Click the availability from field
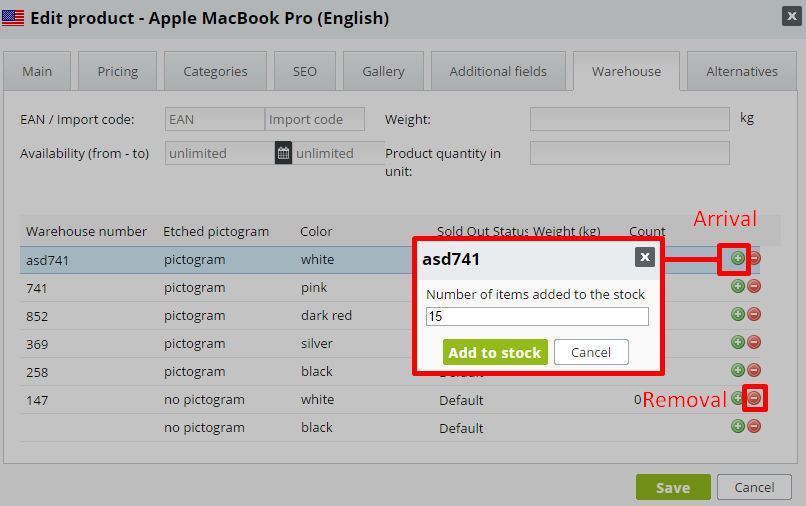Screen dimensions: 806x506 point(220,153)
